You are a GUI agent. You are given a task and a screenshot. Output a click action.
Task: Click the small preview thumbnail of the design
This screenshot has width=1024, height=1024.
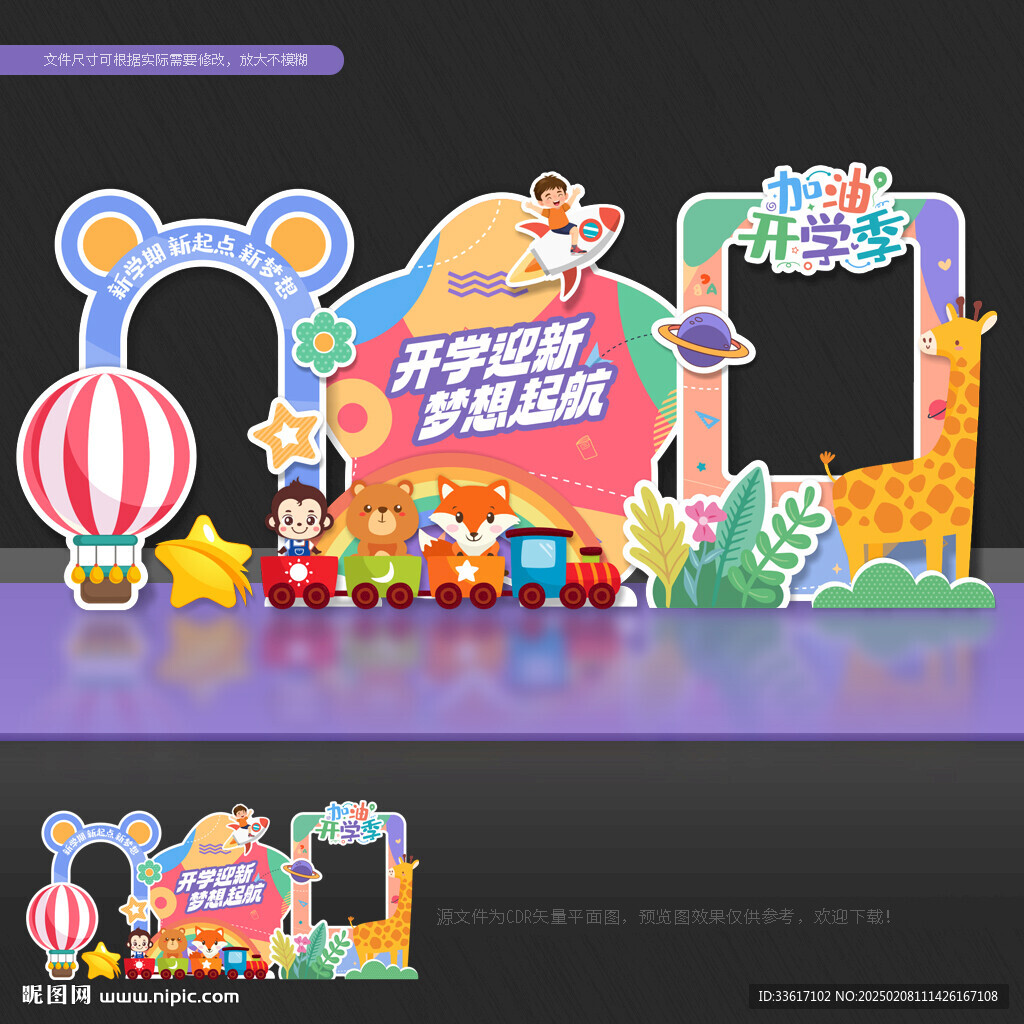point(223,891)
